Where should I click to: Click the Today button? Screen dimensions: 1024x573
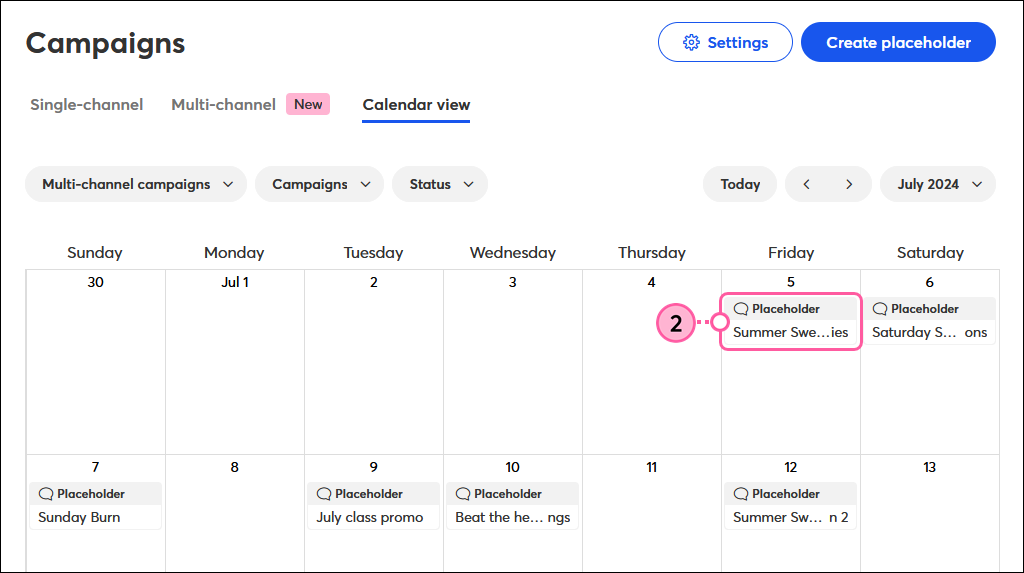click(740, 184)
